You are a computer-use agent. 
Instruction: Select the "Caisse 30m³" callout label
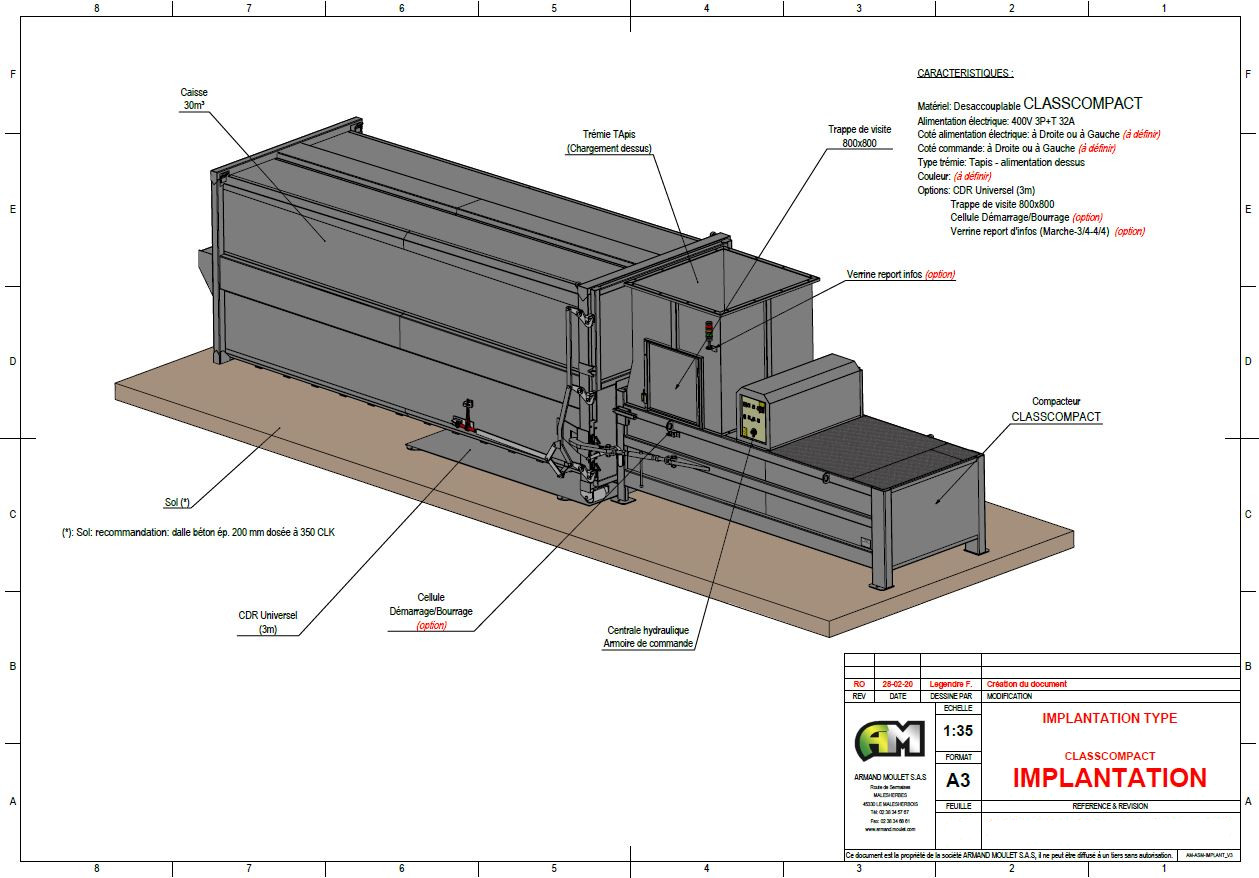pyautogui.click(x=195, y=98)
